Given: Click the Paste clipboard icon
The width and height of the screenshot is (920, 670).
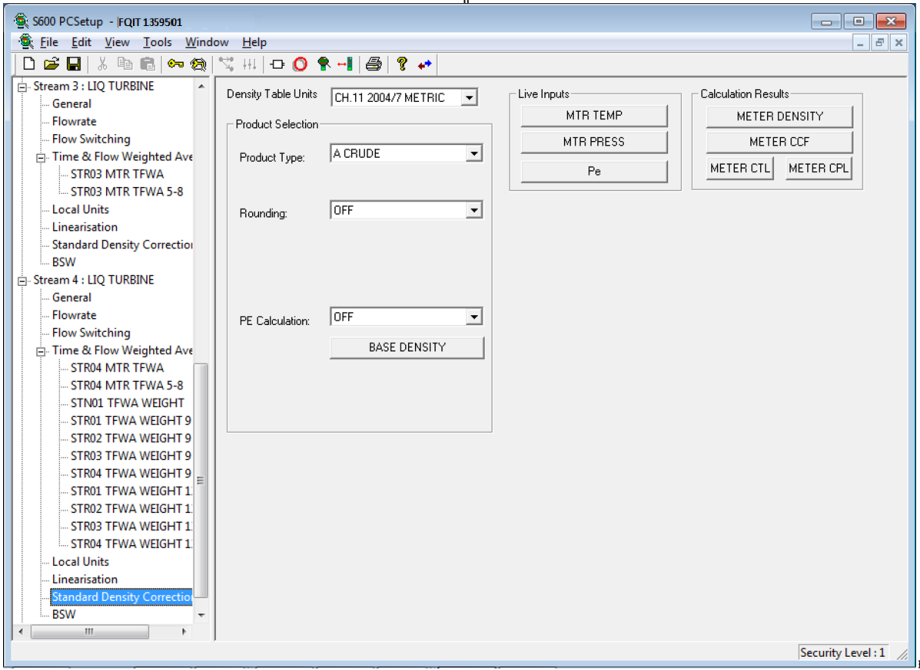Looking at the screenshot, I should (147, 64).
